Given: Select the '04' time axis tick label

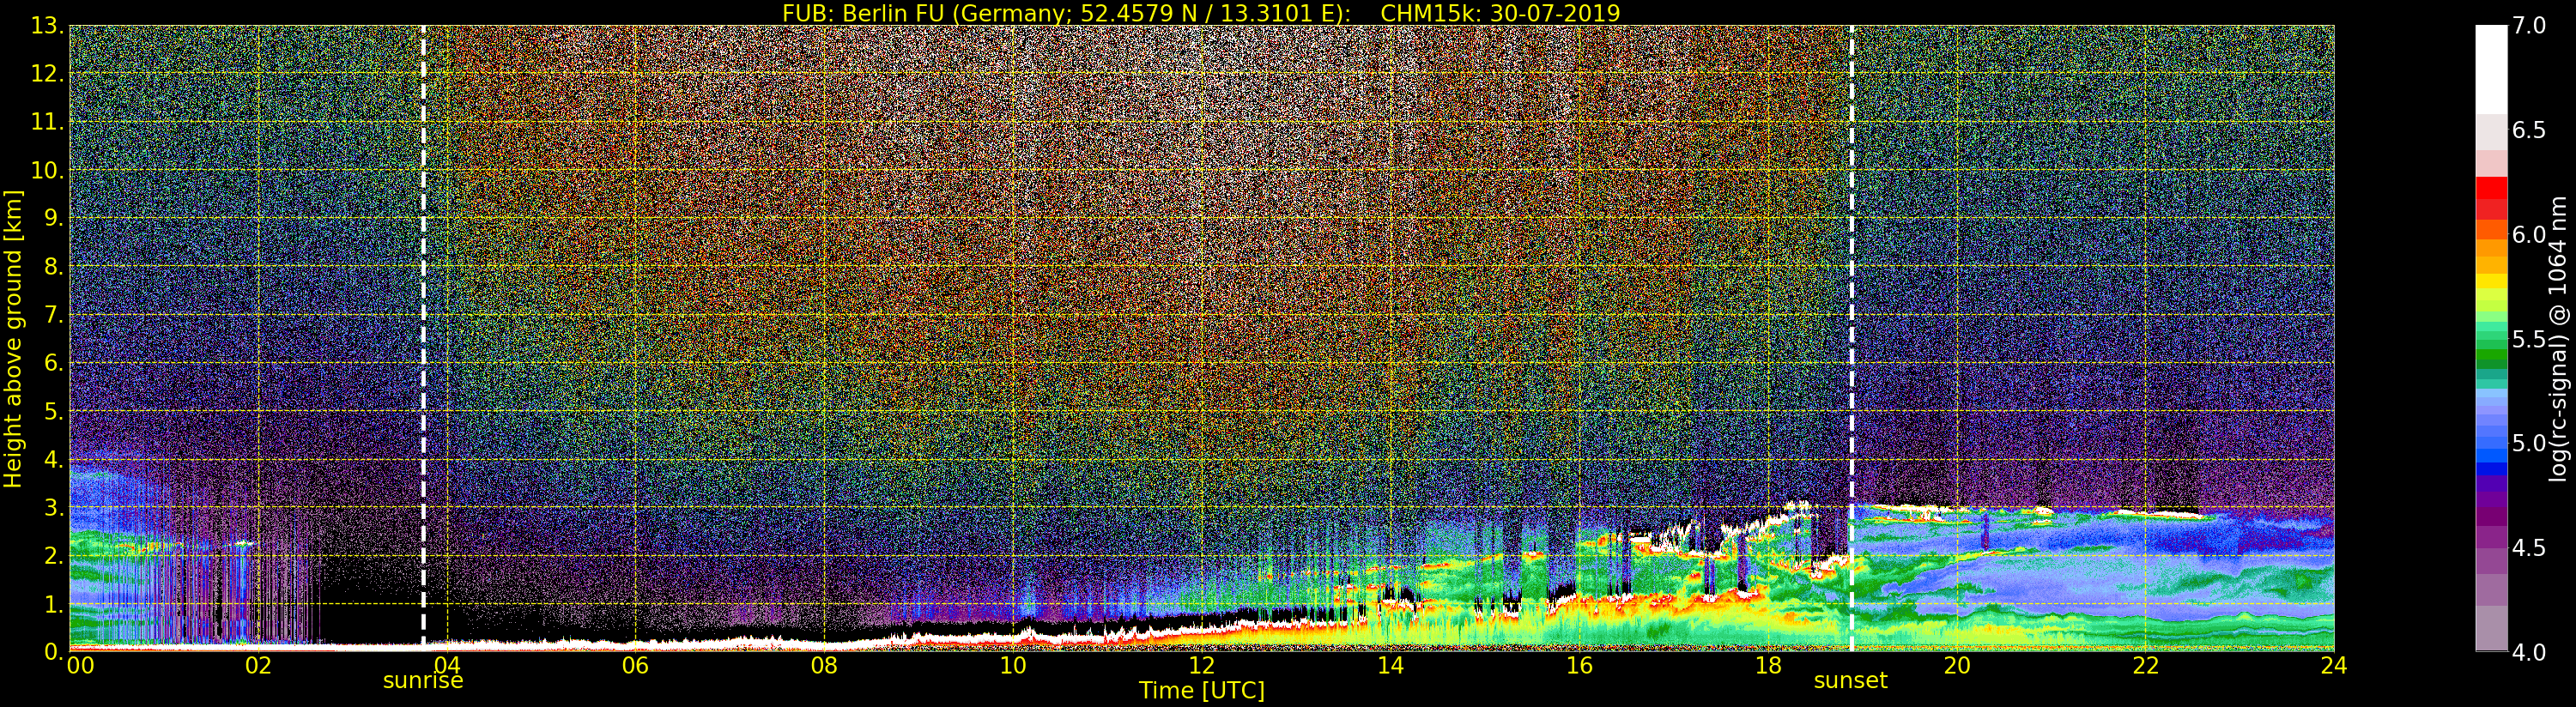Looking at the screenshot, I should tap(447, 665).
